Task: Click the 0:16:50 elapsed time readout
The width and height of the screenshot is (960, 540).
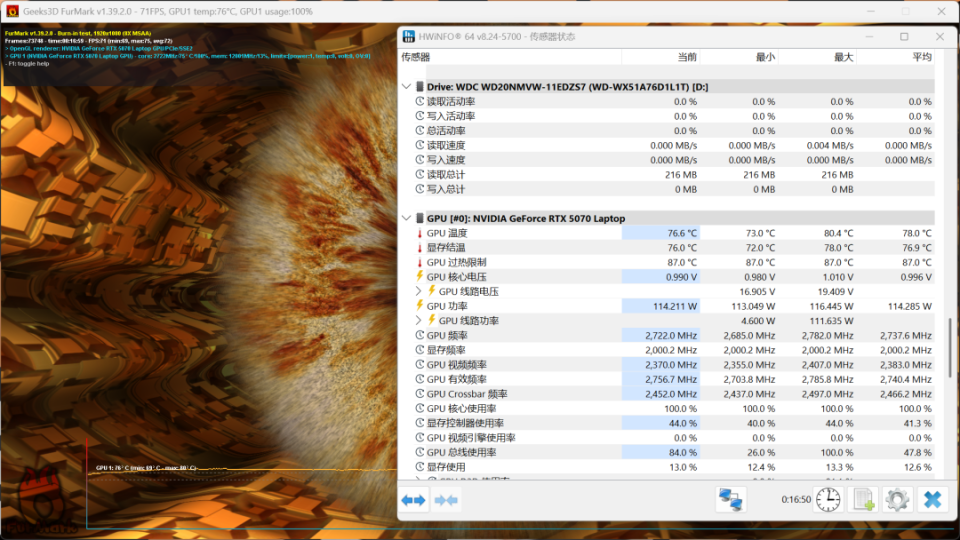Action: (x=796, y=500)
